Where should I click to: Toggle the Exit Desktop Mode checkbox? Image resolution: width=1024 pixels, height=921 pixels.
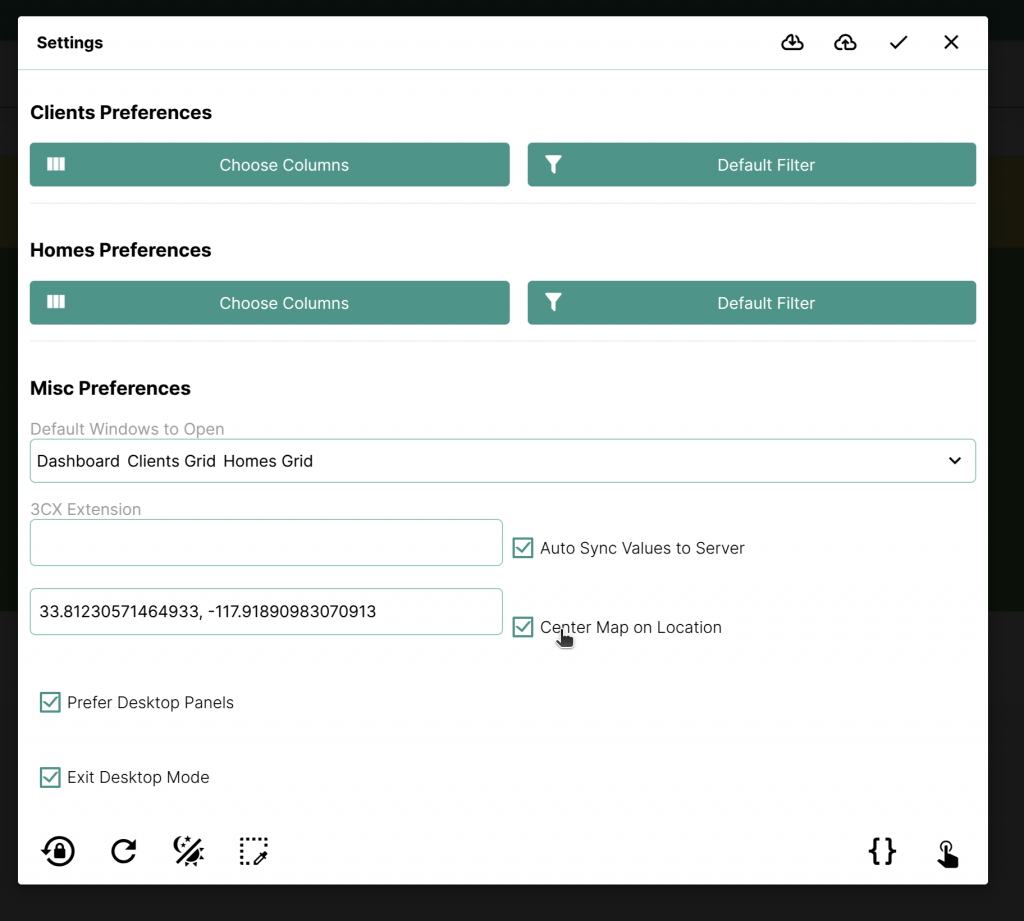pos(50,777)
